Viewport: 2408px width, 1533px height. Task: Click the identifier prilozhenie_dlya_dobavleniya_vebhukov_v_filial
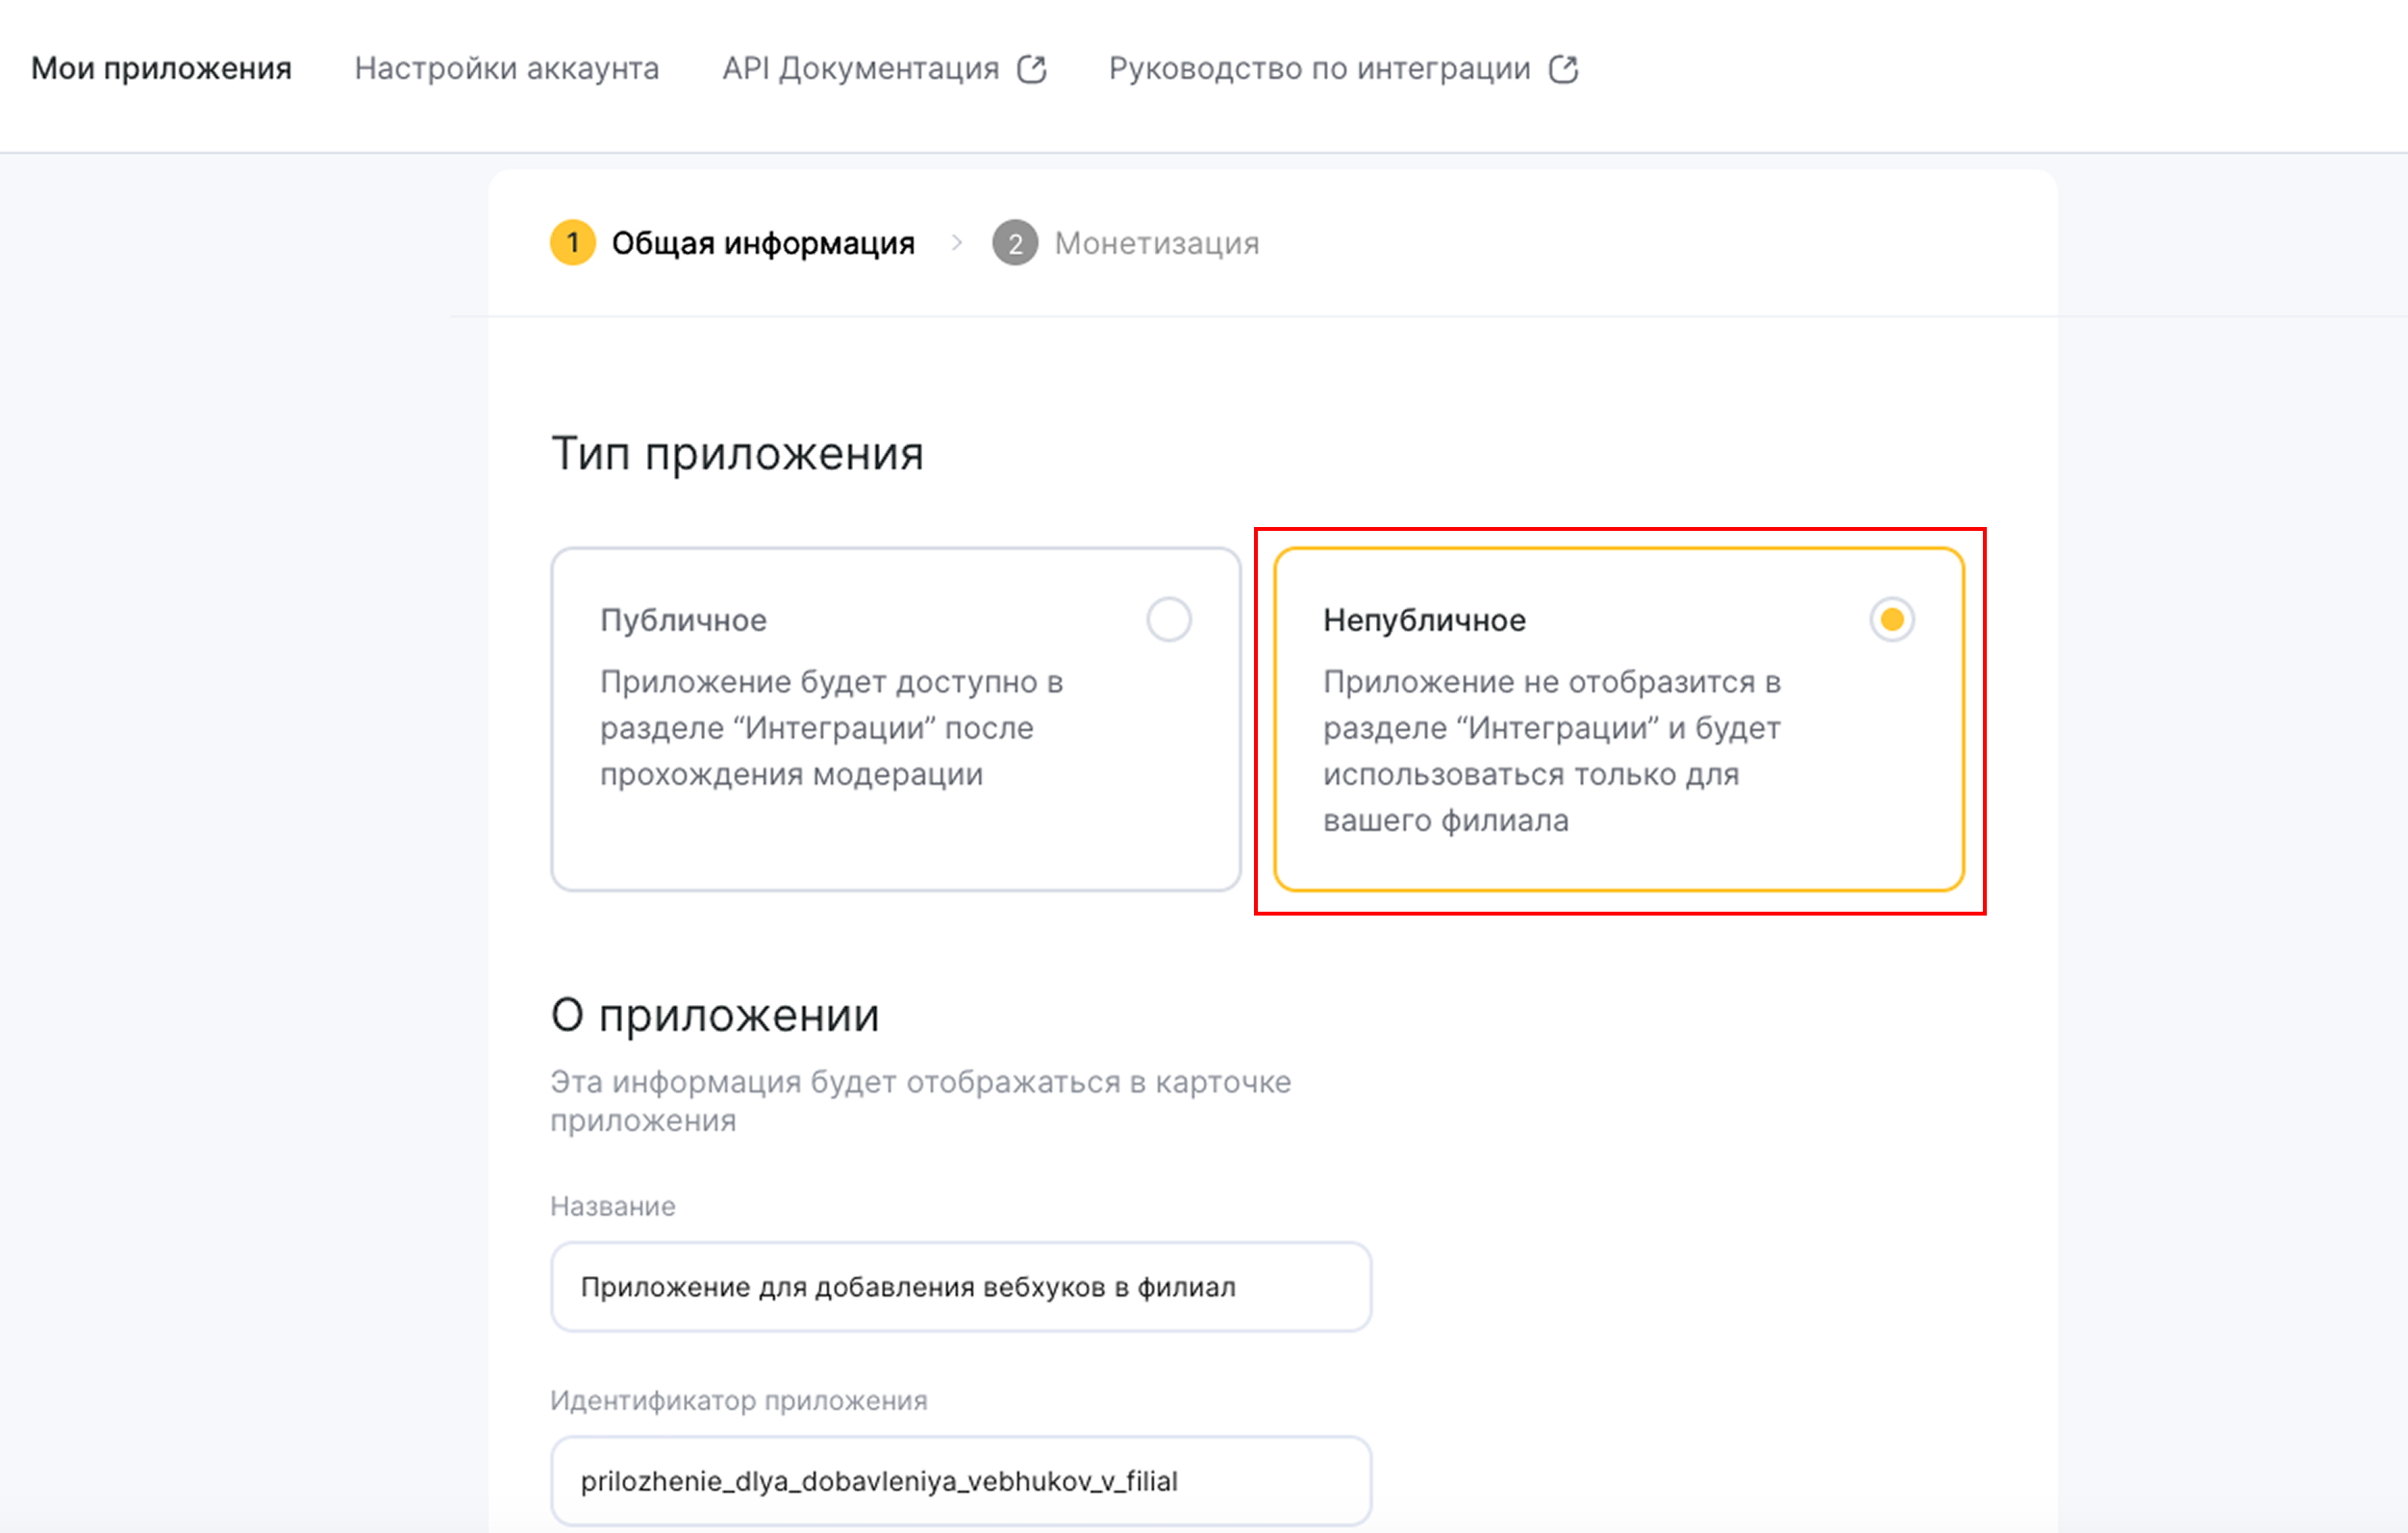pyautogui.click(x=882, y=1480)
